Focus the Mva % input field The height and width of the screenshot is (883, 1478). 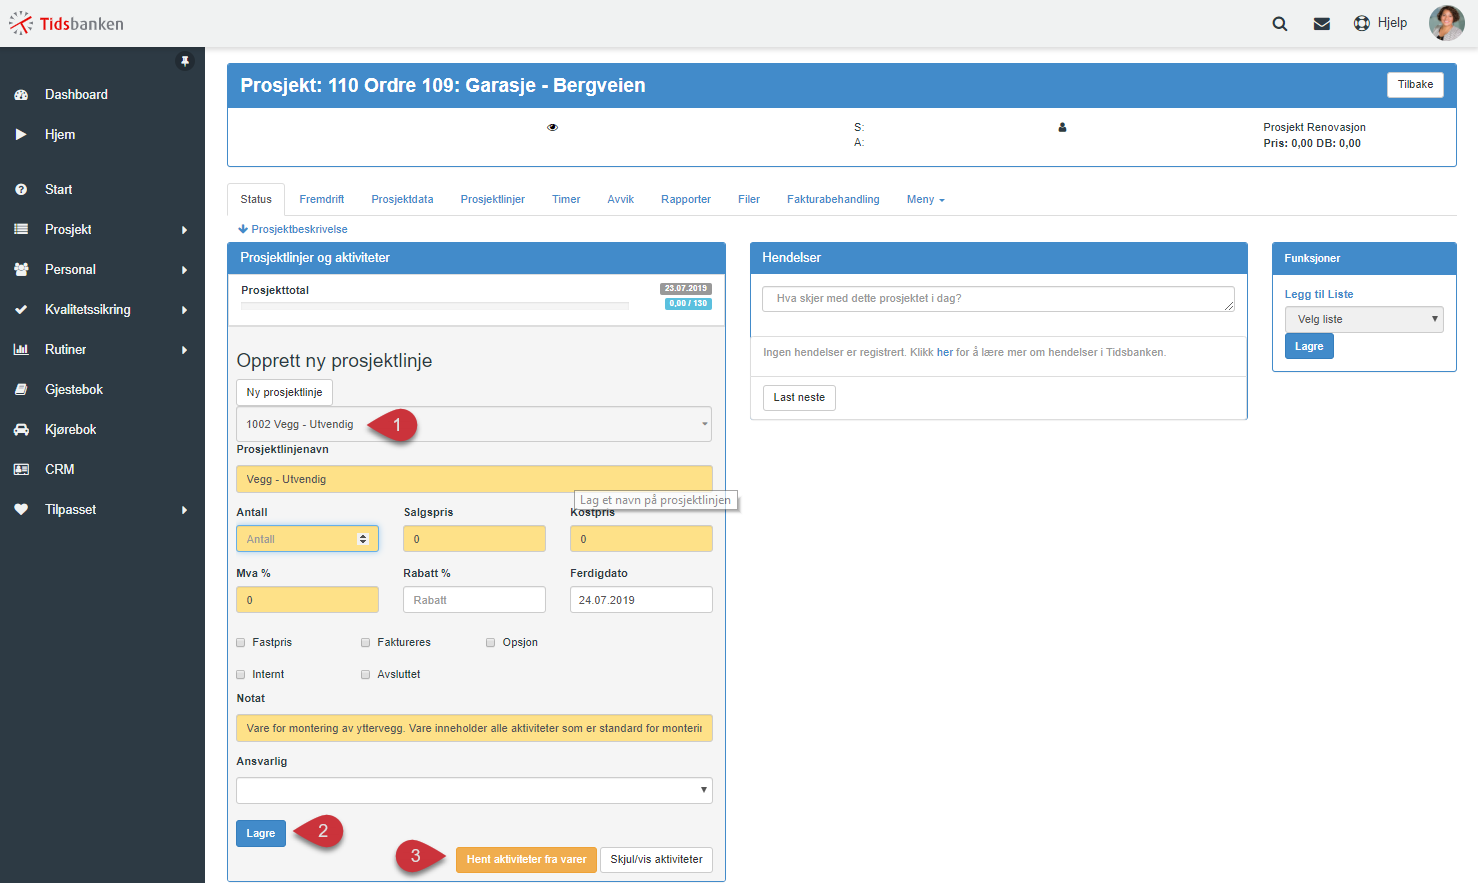click(x=307, y=600)
